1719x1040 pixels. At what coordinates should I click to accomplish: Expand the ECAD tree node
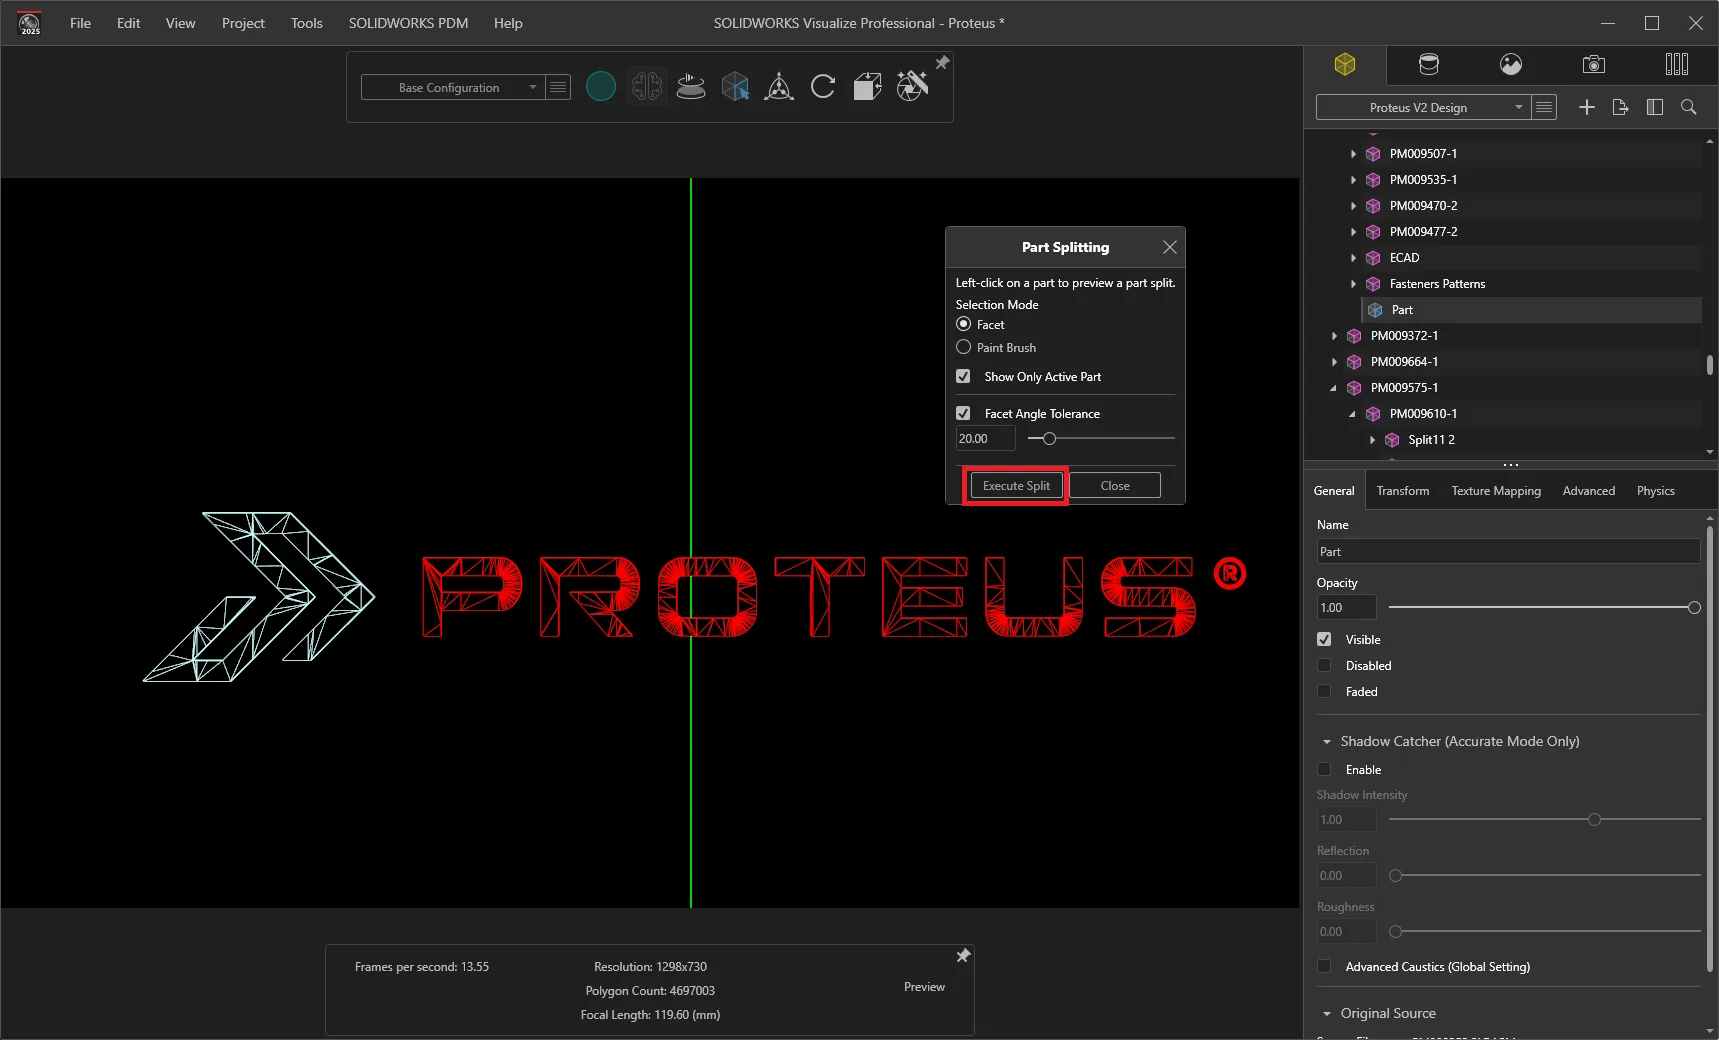click(x=1353, y=258)
